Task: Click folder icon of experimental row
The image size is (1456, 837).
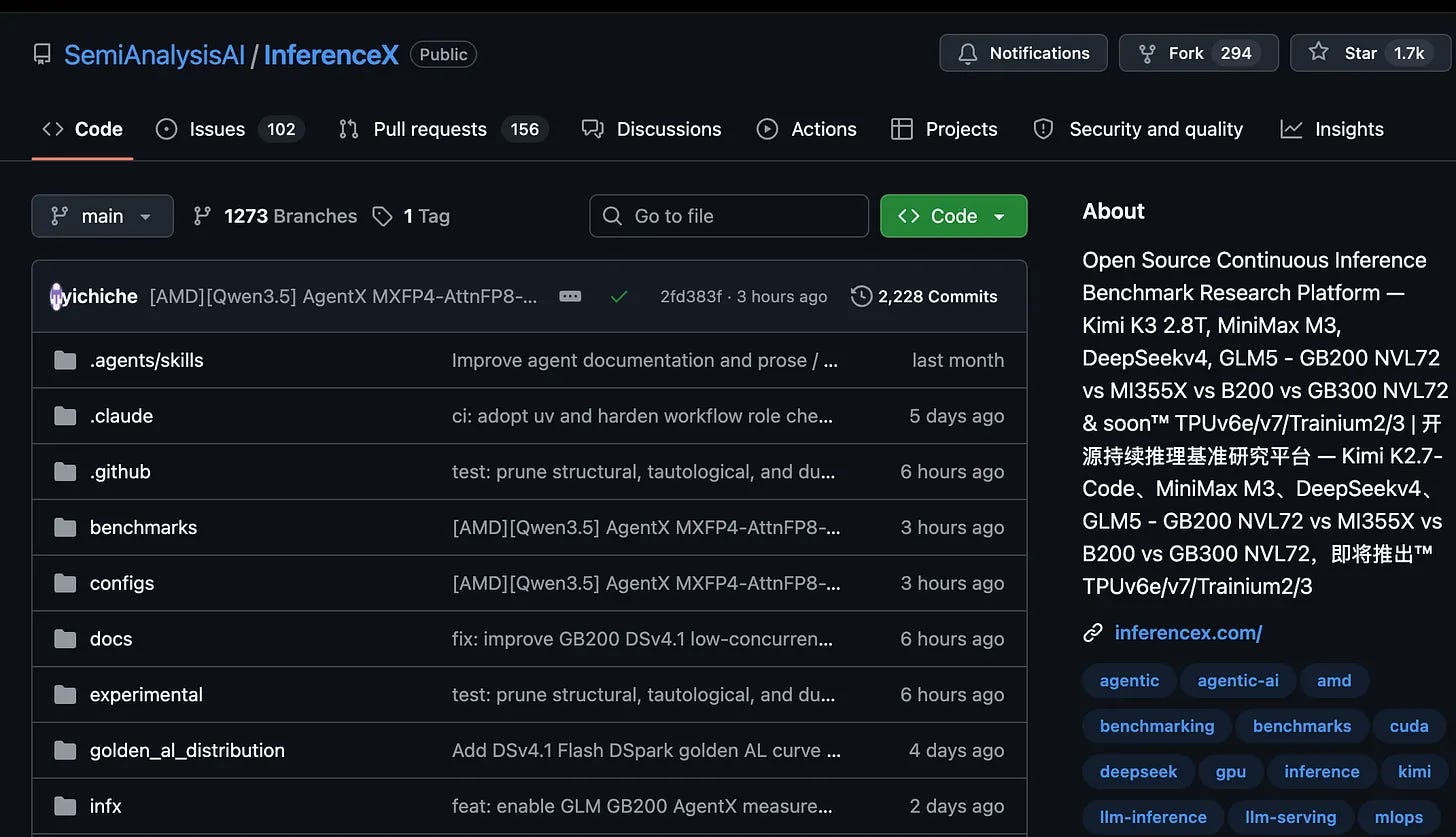Action: [x=65, y=694]
